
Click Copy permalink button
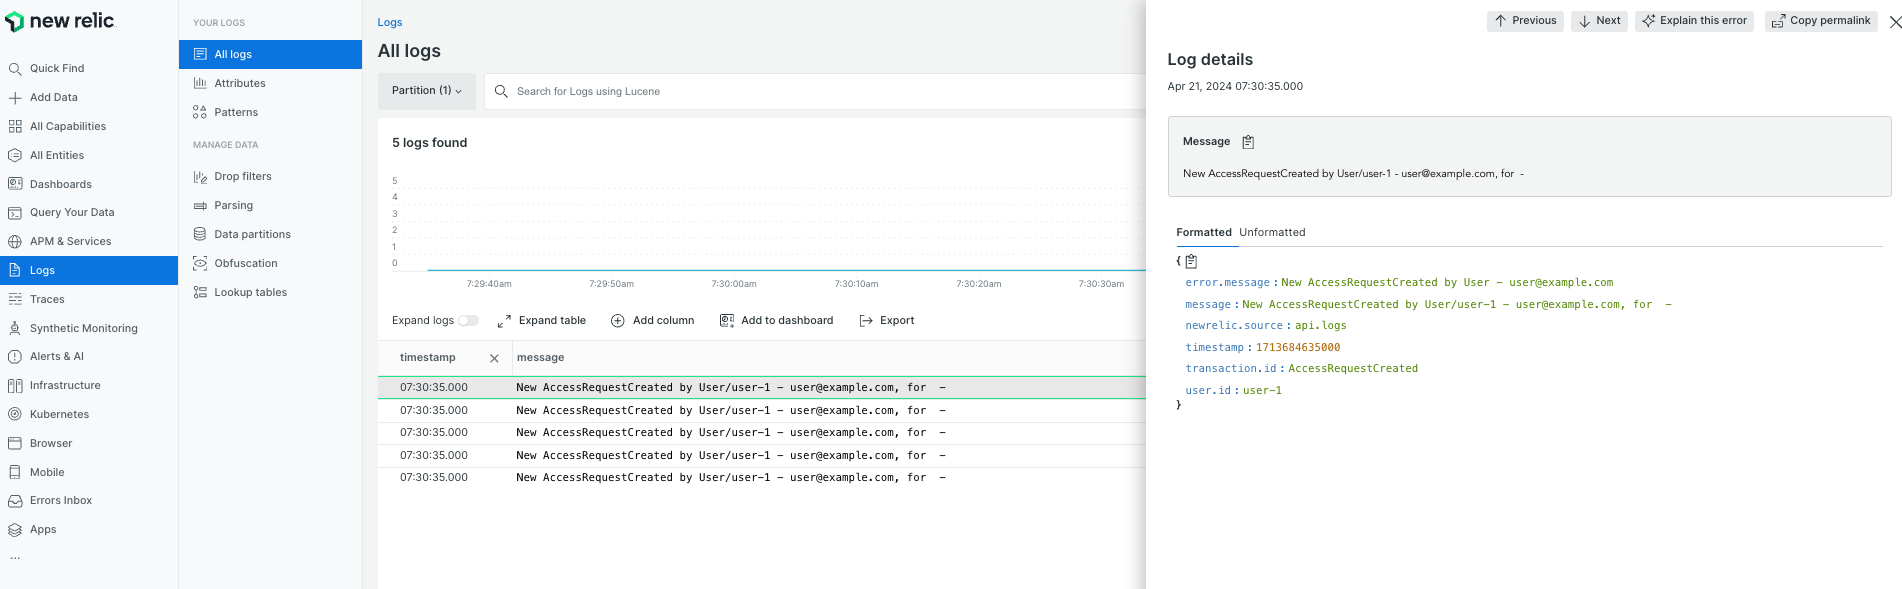point(1820,21)
